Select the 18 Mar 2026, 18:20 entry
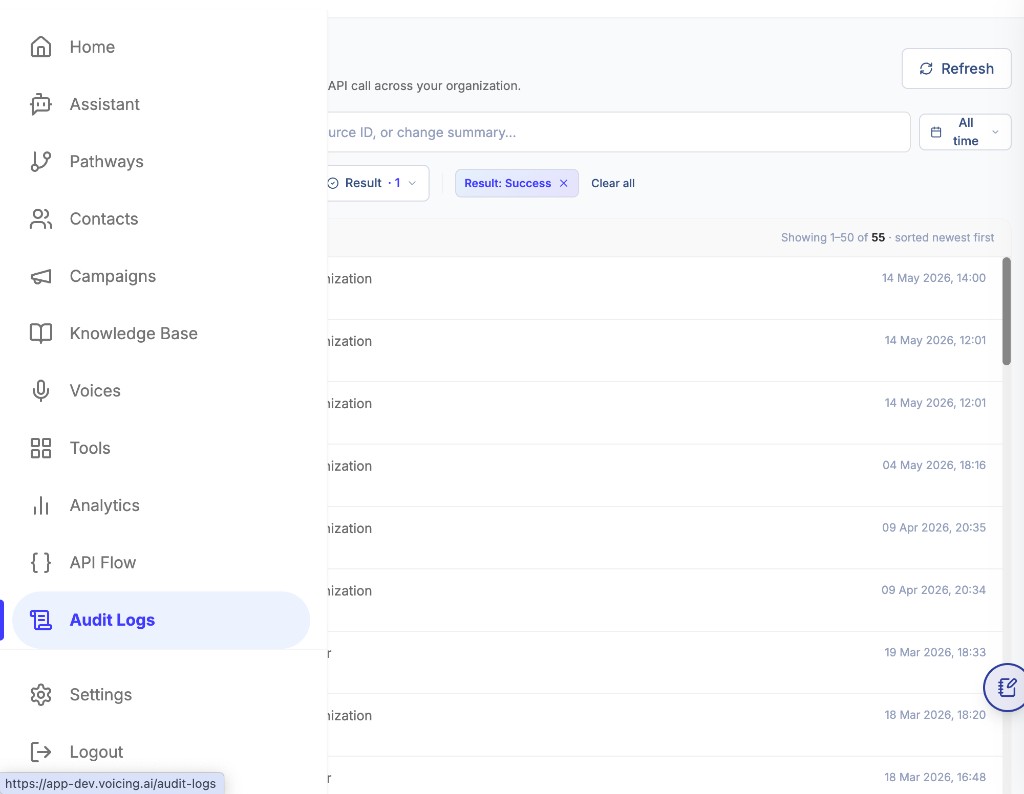Image resolution: width=1024 pixels, height=794 pixels. (664, 725)
